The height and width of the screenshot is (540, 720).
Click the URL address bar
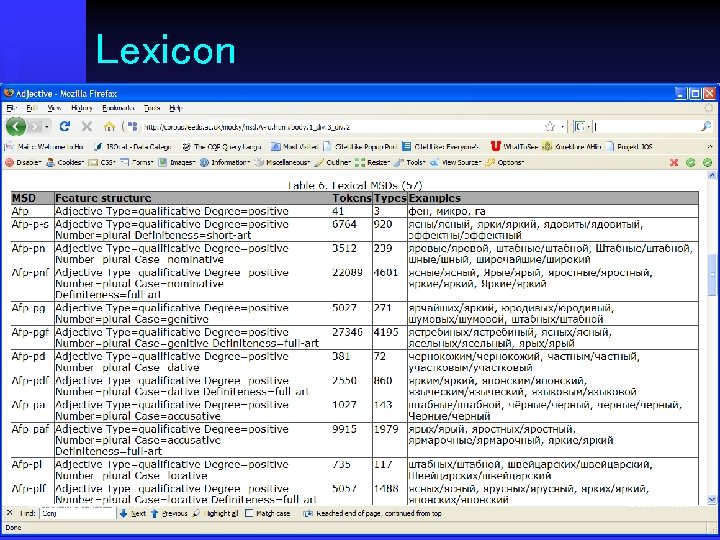340,127
